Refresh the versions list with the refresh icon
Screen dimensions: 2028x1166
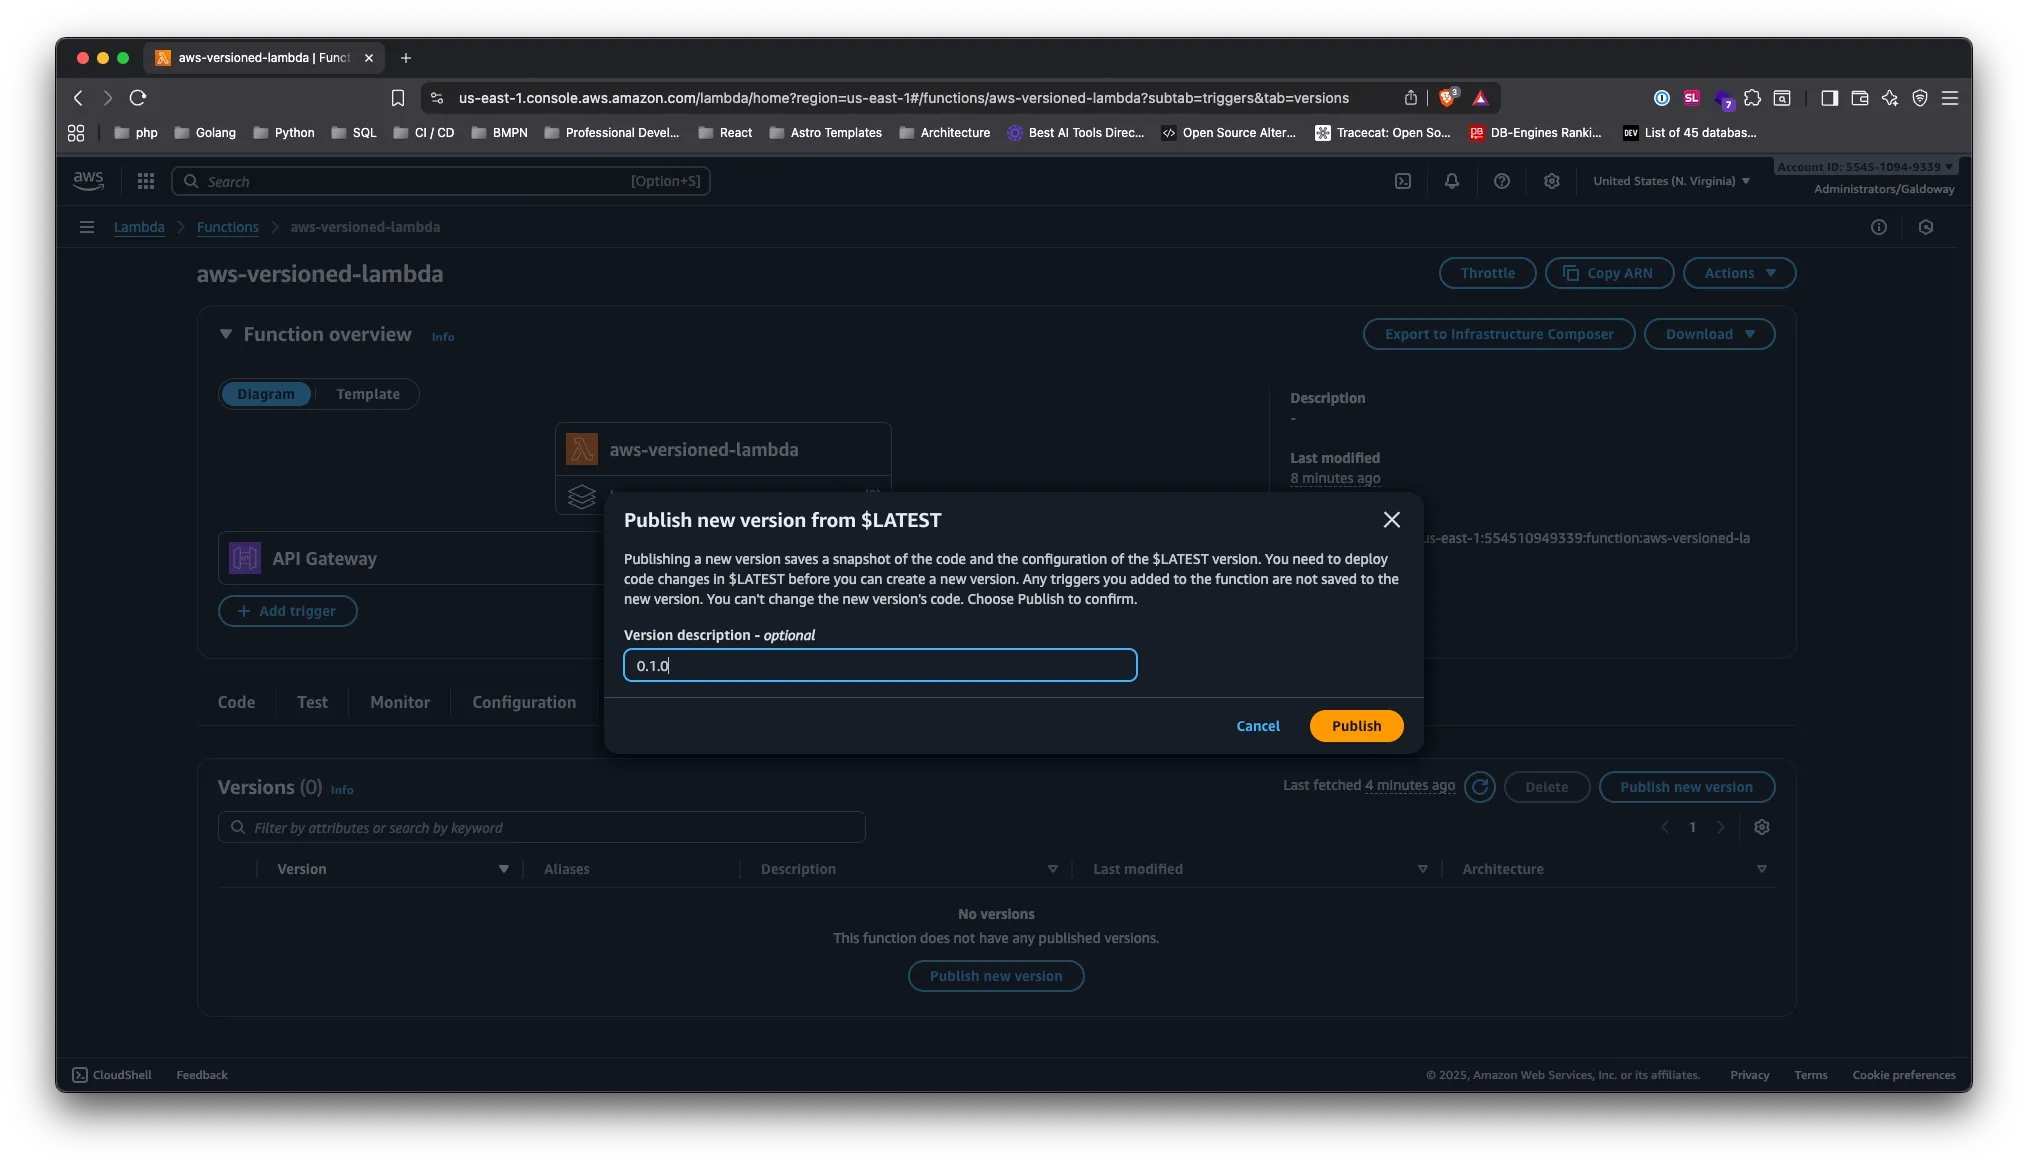[x=1480, y=787]
